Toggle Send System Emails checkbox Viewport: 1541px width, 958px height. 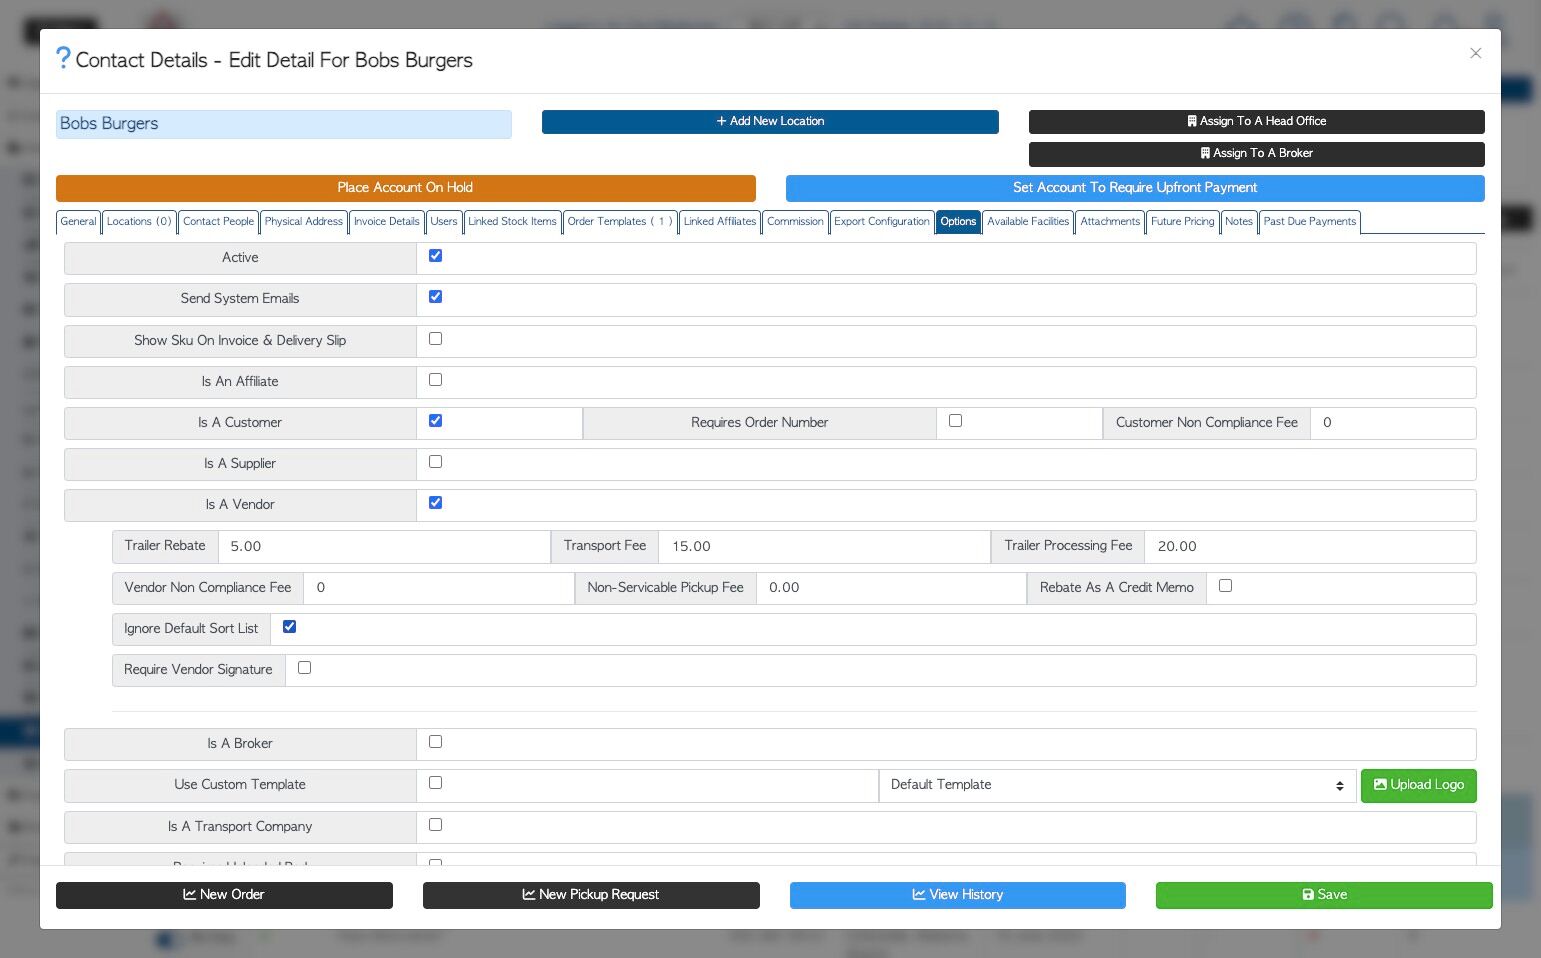pos(435,297)
